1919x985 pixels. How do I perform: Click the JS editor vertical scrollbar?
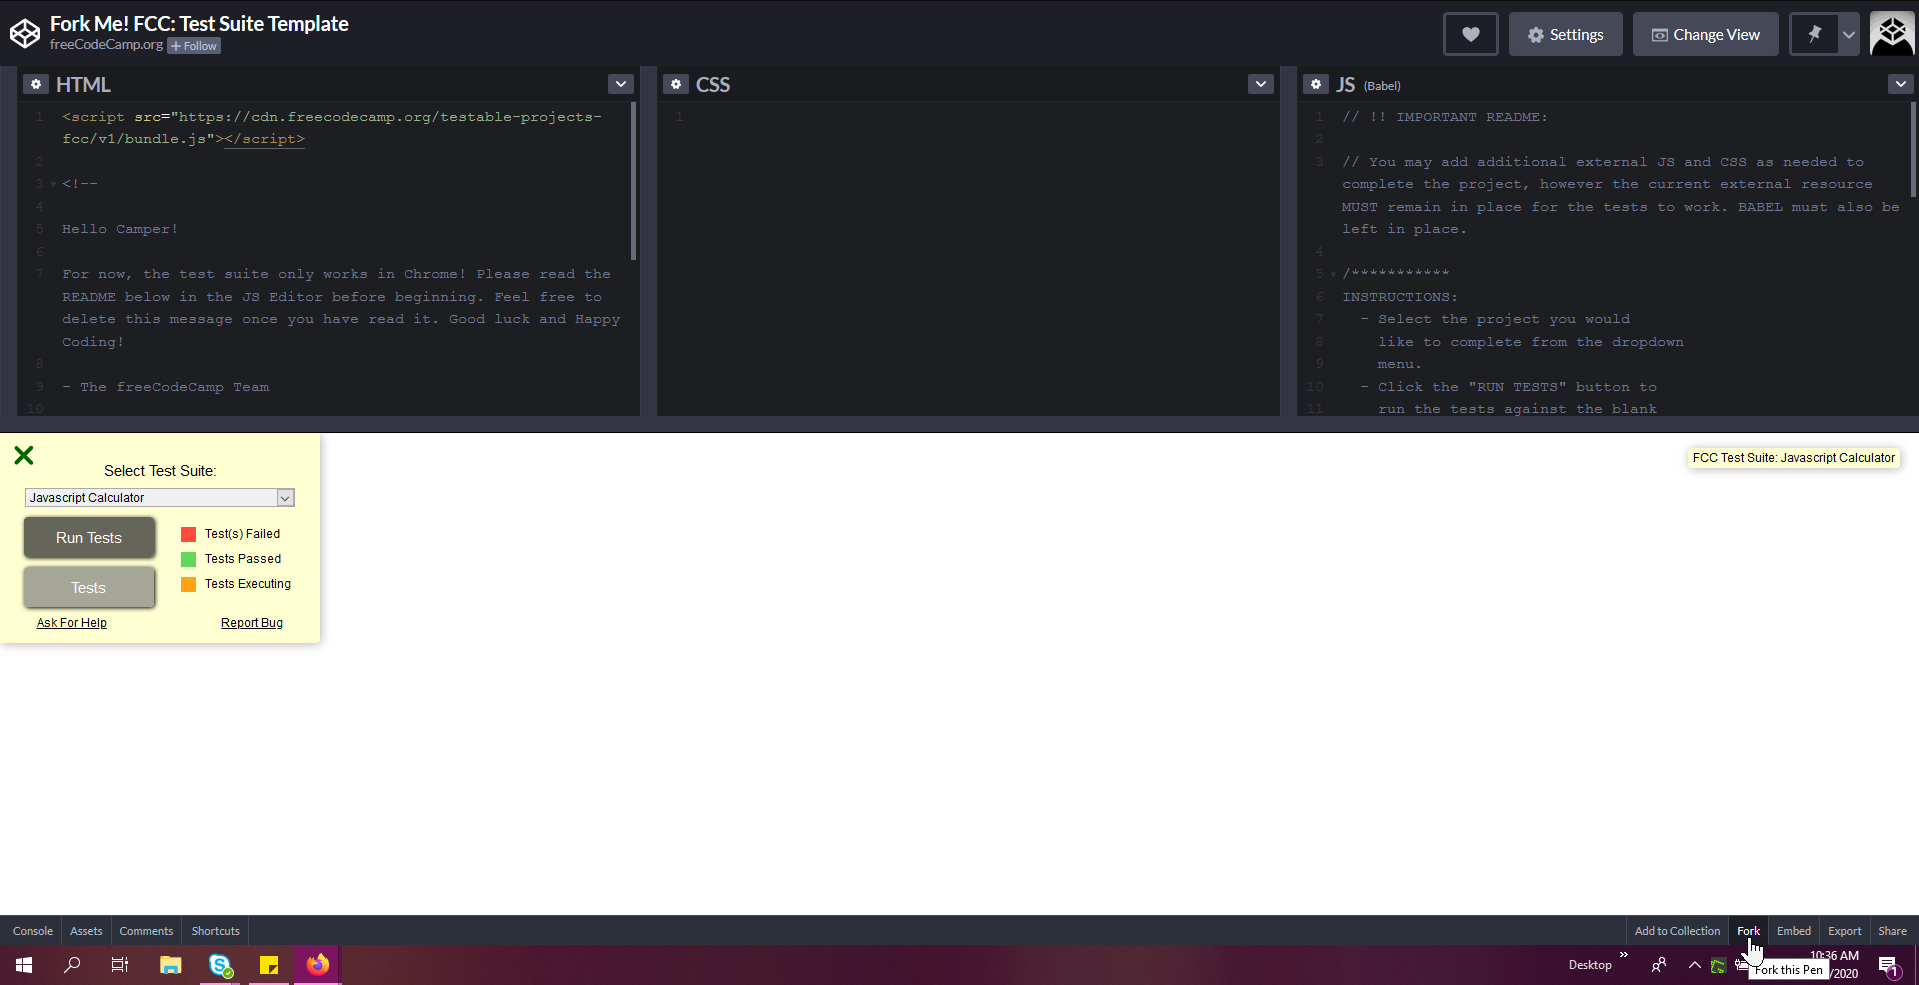coord(1913,149)
